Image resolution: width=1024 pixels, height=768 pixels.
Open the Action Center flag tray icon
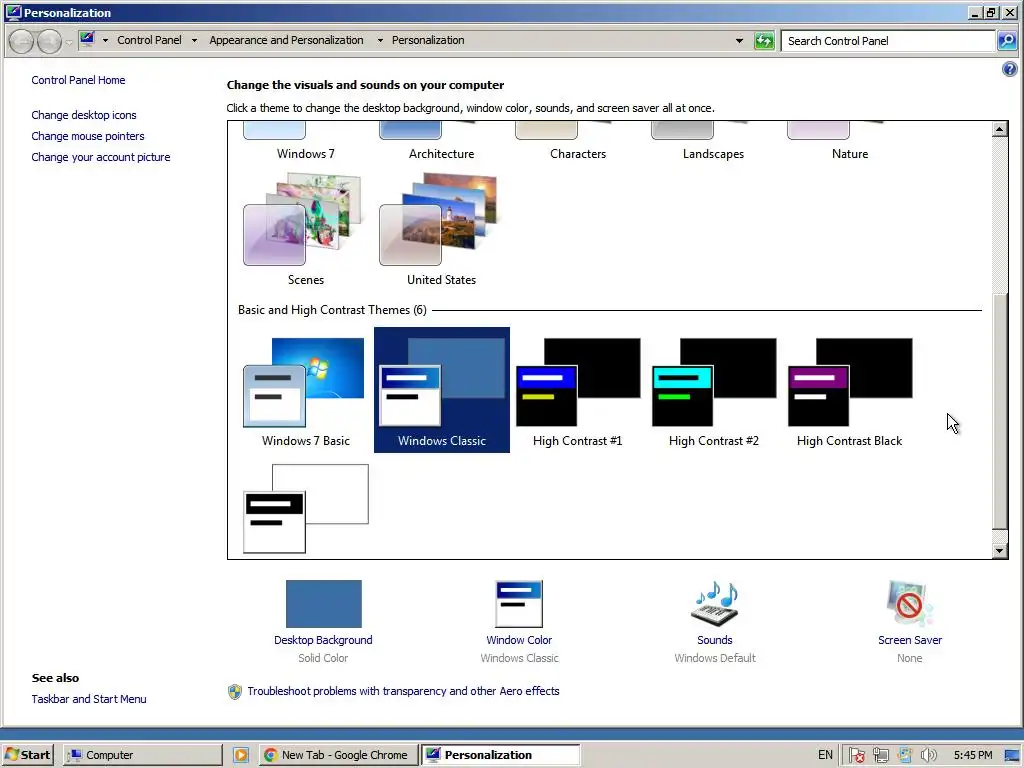tap(857, 755)
